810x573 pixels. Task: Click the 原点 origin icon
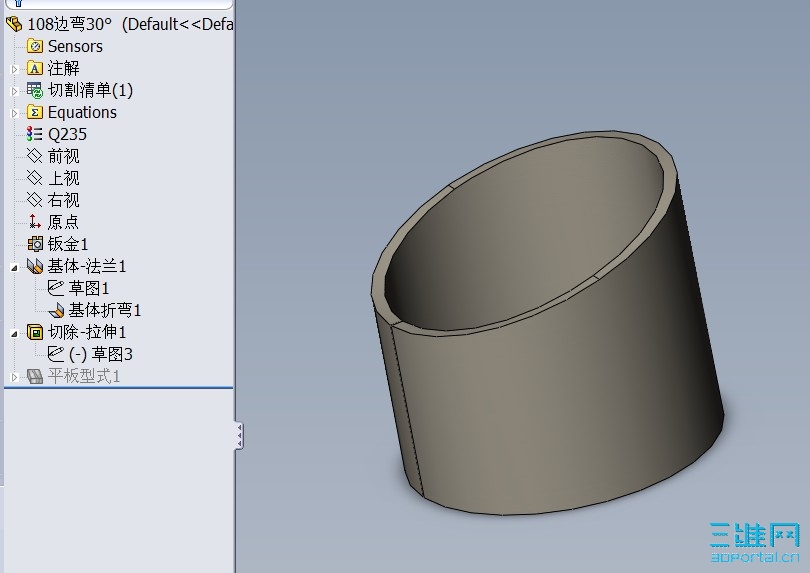click(35, 222)
